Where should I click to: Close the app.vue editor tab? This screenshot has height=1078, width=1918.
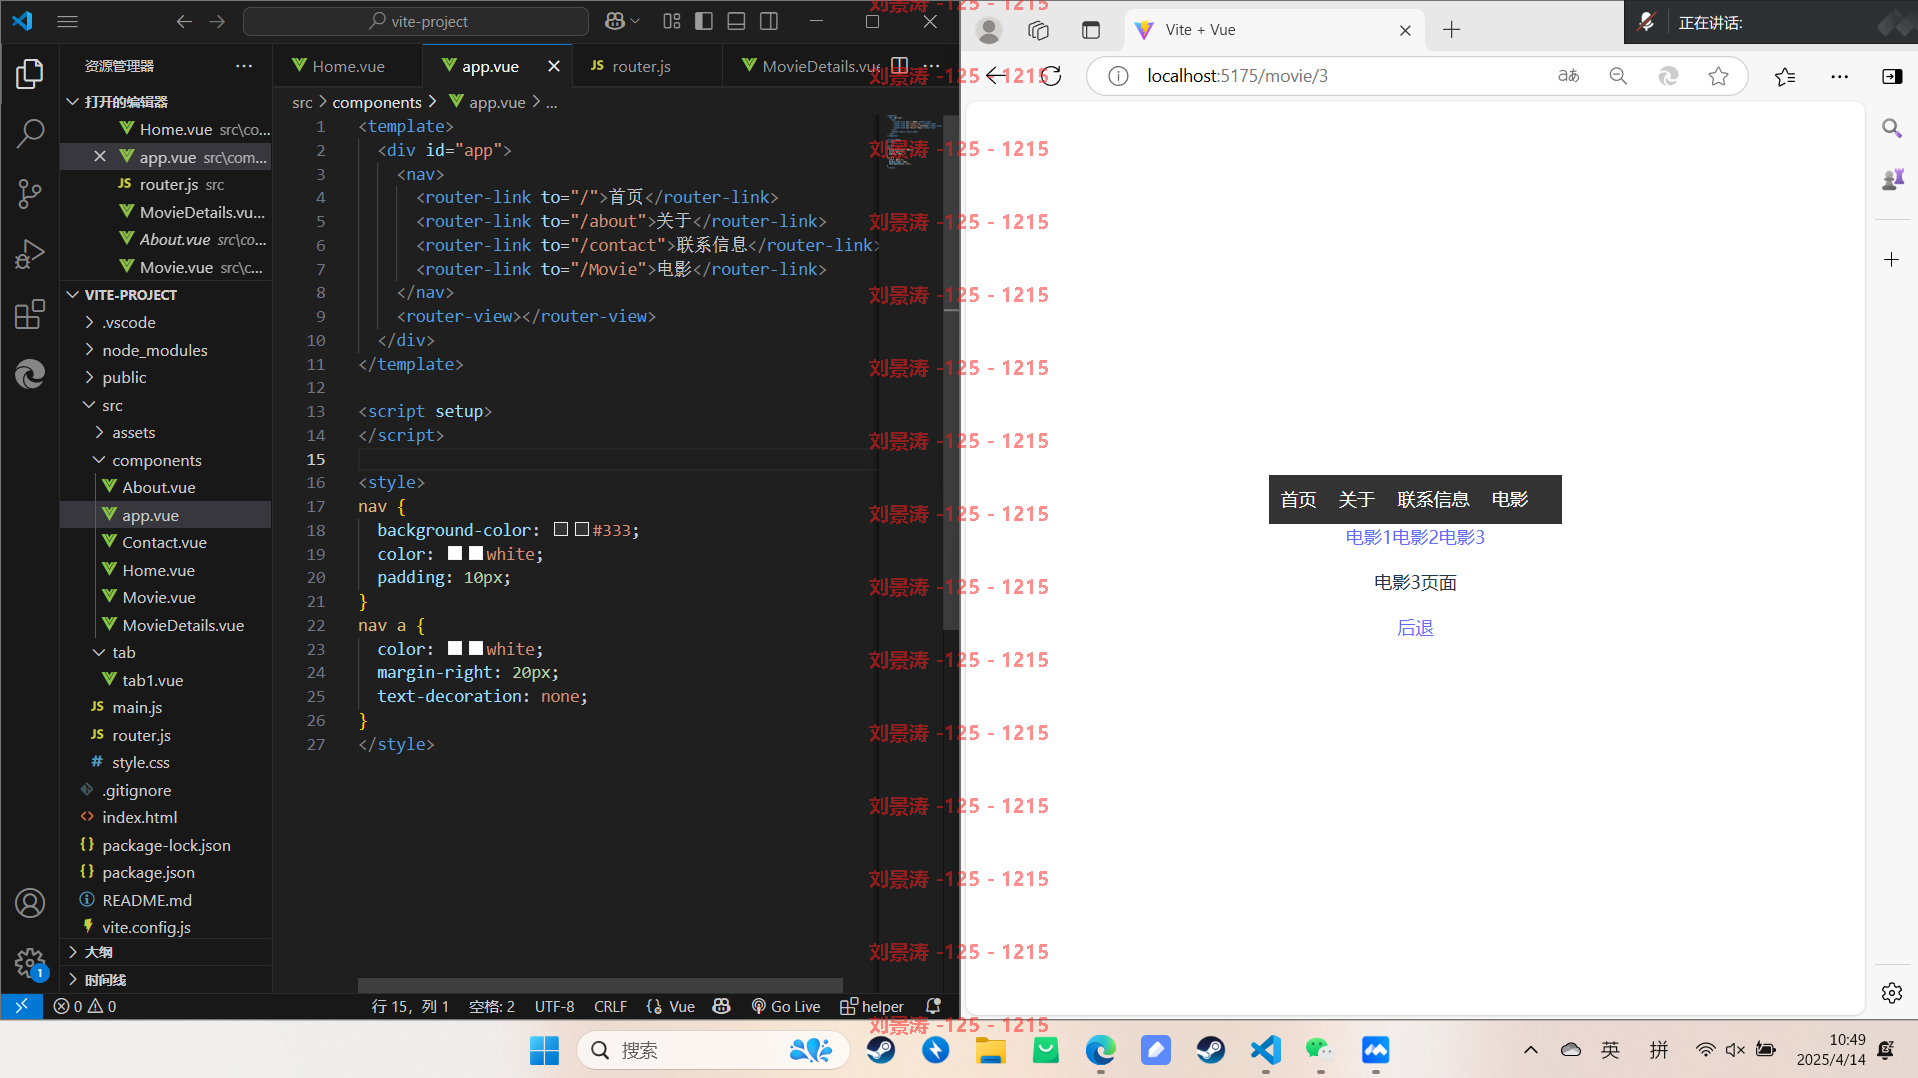tap(554, 66)
